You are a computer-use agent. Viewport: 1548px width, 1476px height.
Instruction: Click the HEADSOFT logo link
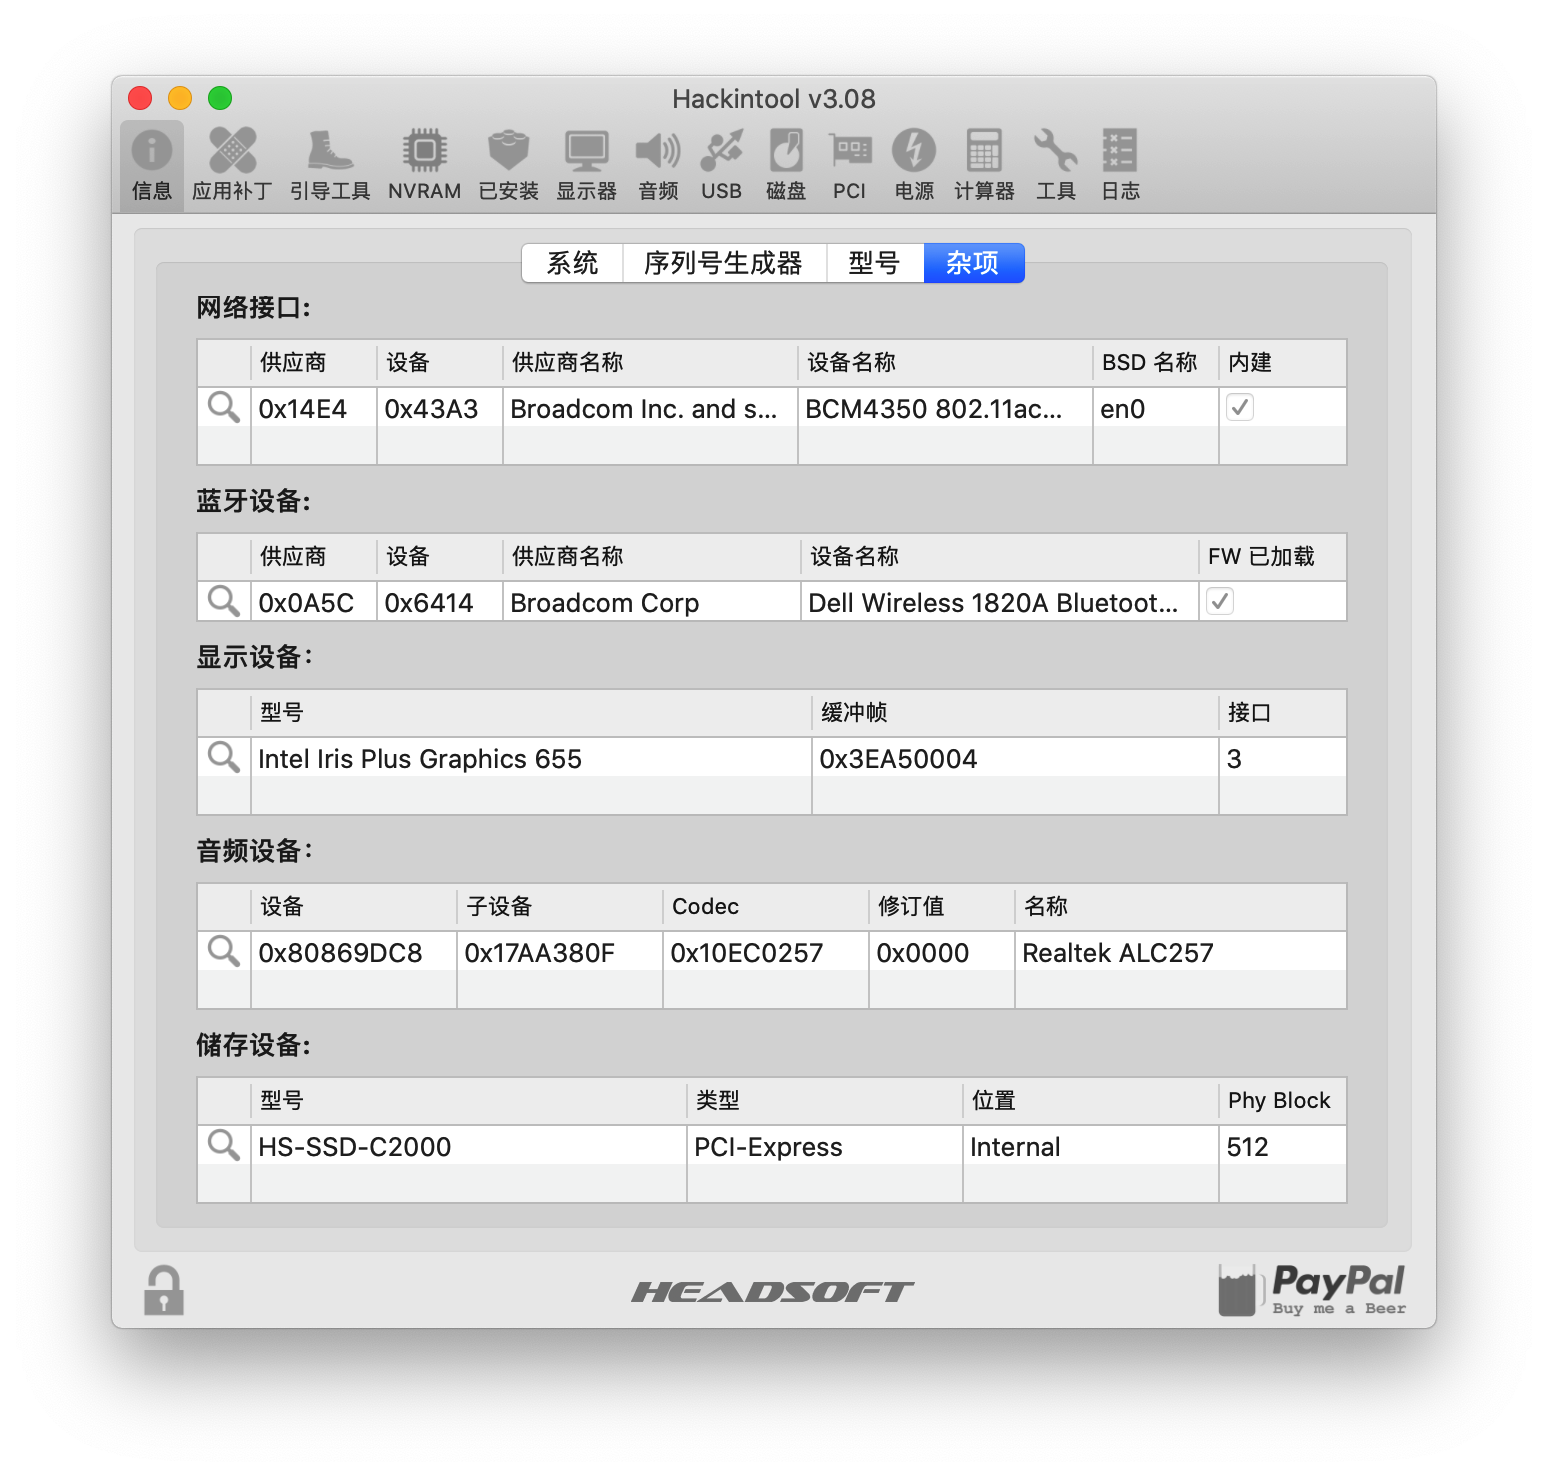[x=772, y=1292]
